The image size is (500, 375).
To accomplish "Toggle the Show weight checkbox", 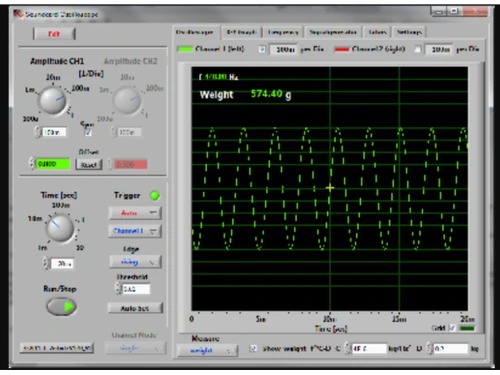I will click(x=253, y=348).
